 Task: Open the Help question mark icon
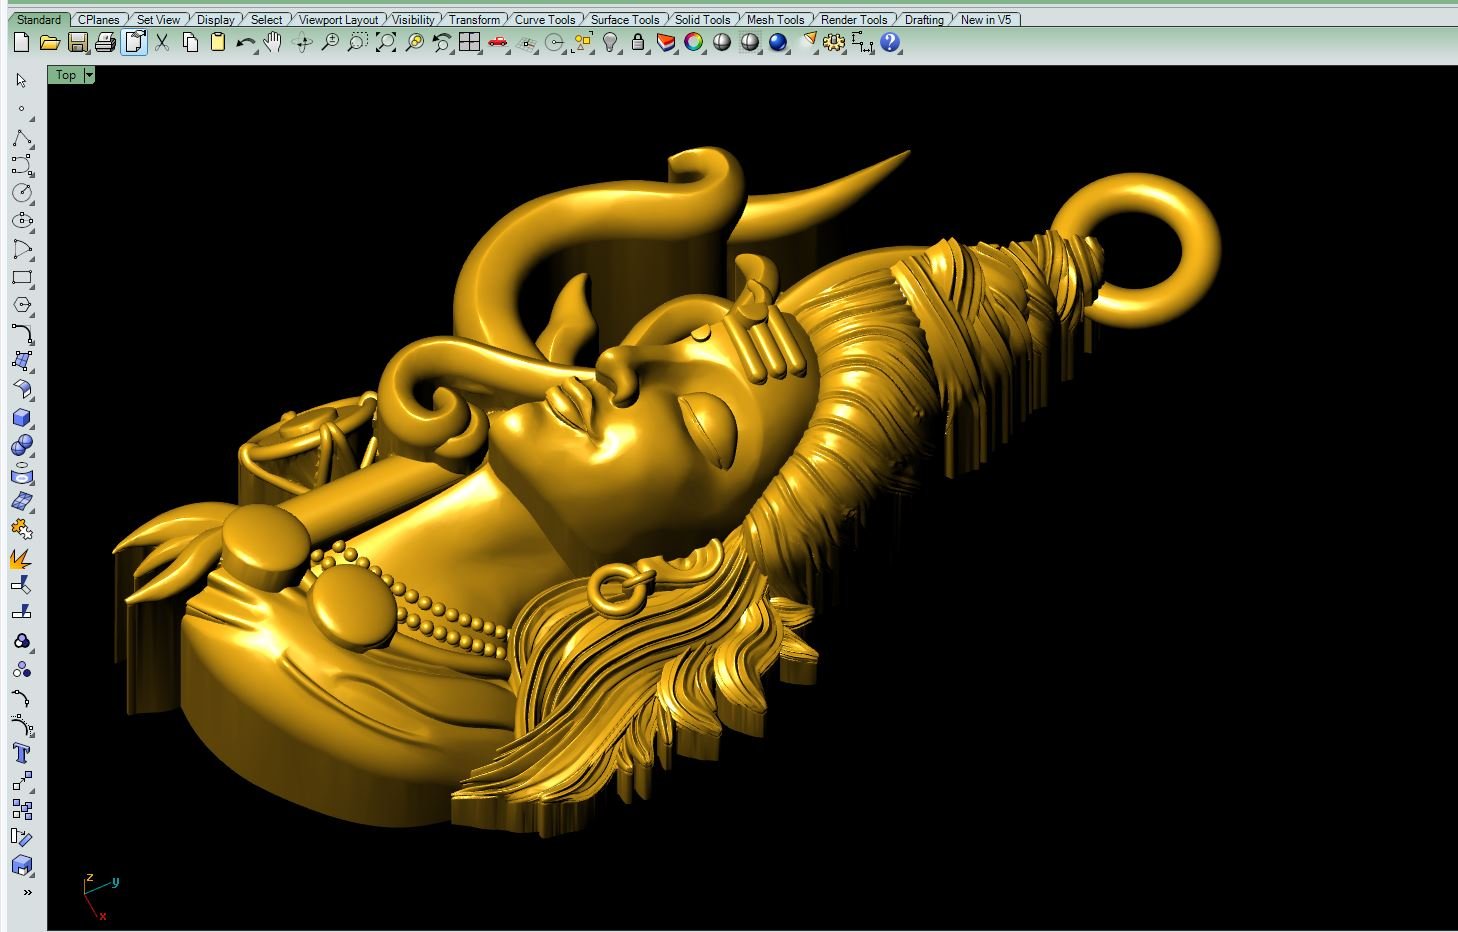(x=890, y=42)
